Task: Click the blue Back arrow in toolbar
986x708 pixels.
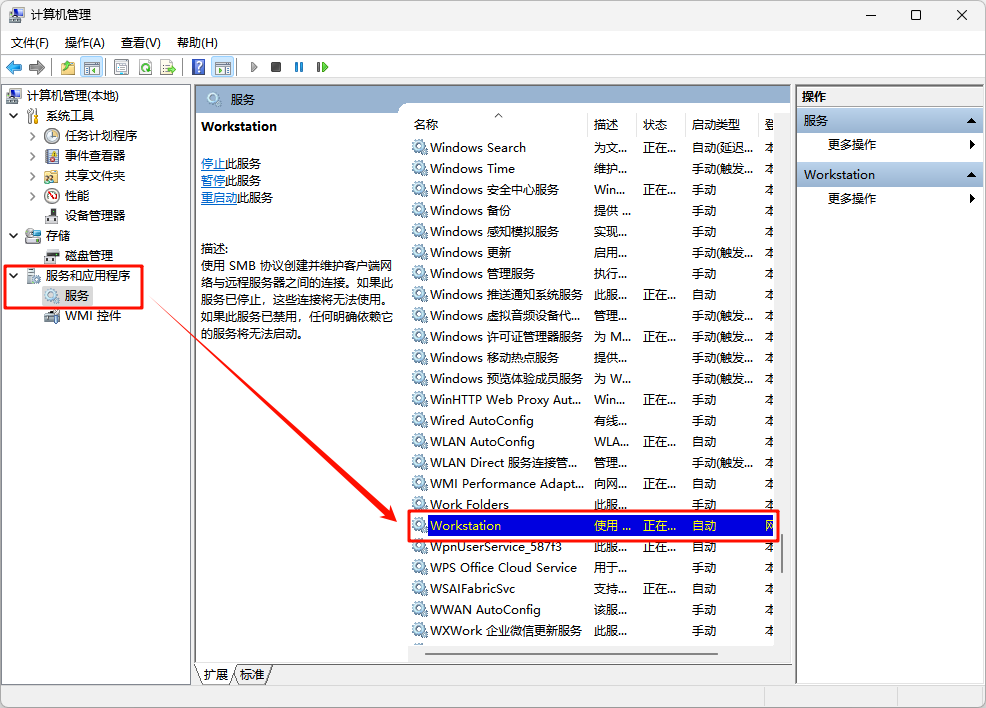Action: [x=14, y=67]
